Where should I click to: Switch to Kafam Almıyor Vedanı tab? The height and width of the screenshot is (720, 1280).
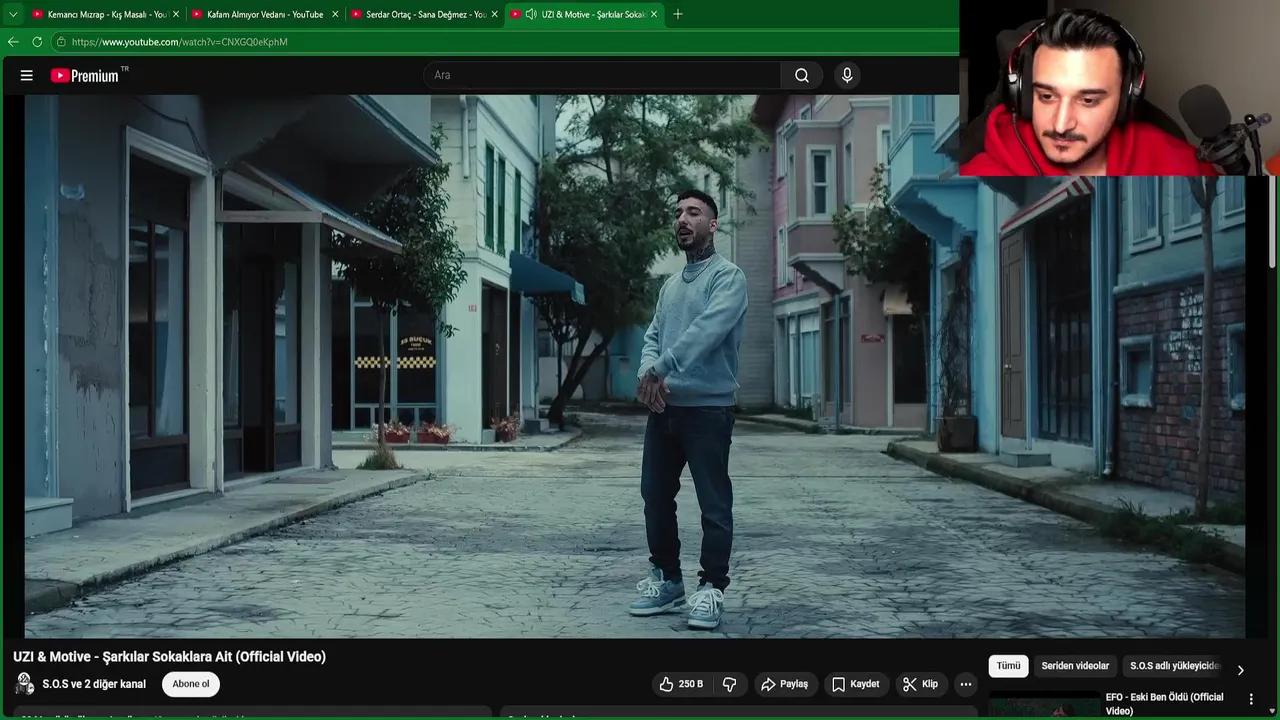click(265, 14)
